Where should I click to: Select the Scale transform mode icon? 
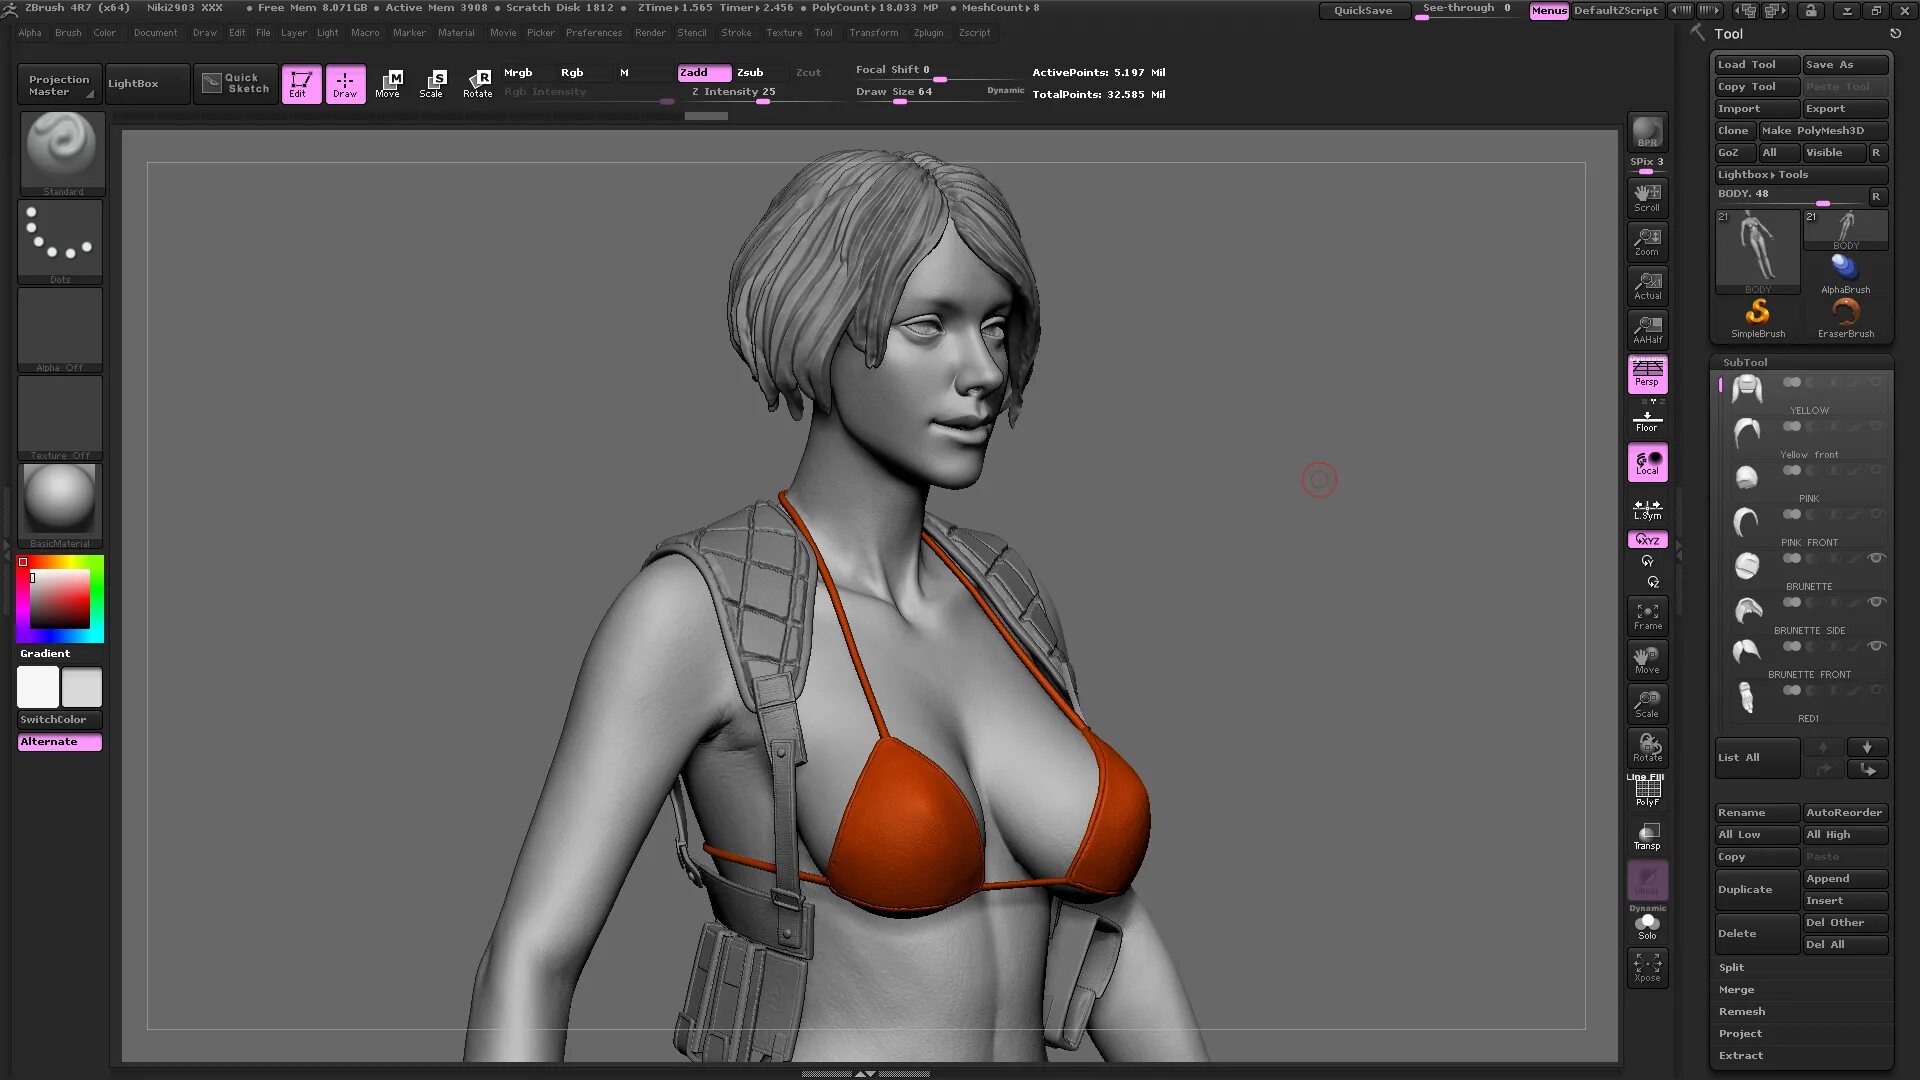[x=432, y=83]
